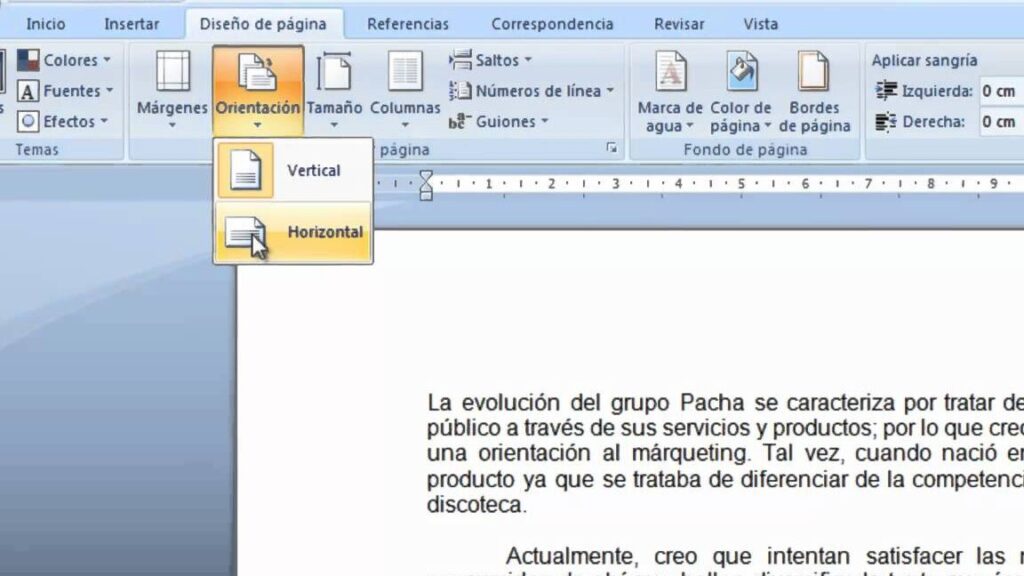Select Horizontal landscape orientation

(293, 232)
